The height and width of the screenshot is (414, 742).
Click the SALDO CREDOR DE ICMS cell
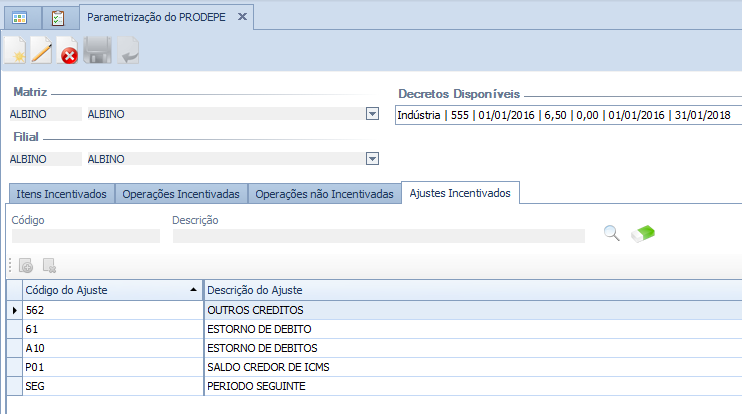(473, 367)
